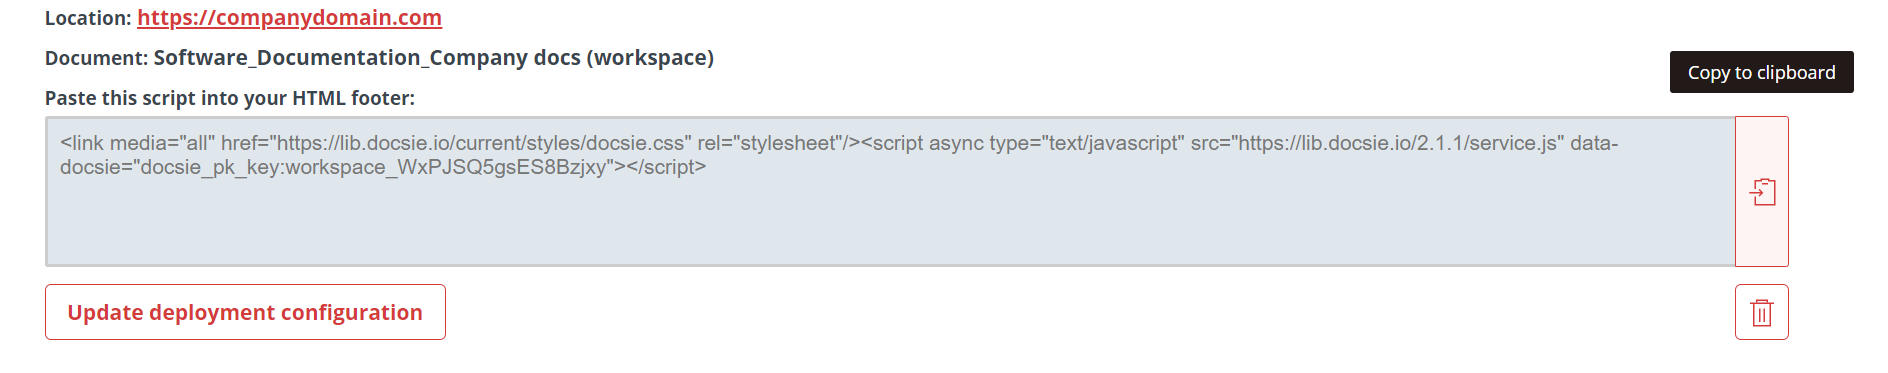Click the trailing data- attribute on the first code line
Screen dimensions: 1888x373
point(1594,143)
